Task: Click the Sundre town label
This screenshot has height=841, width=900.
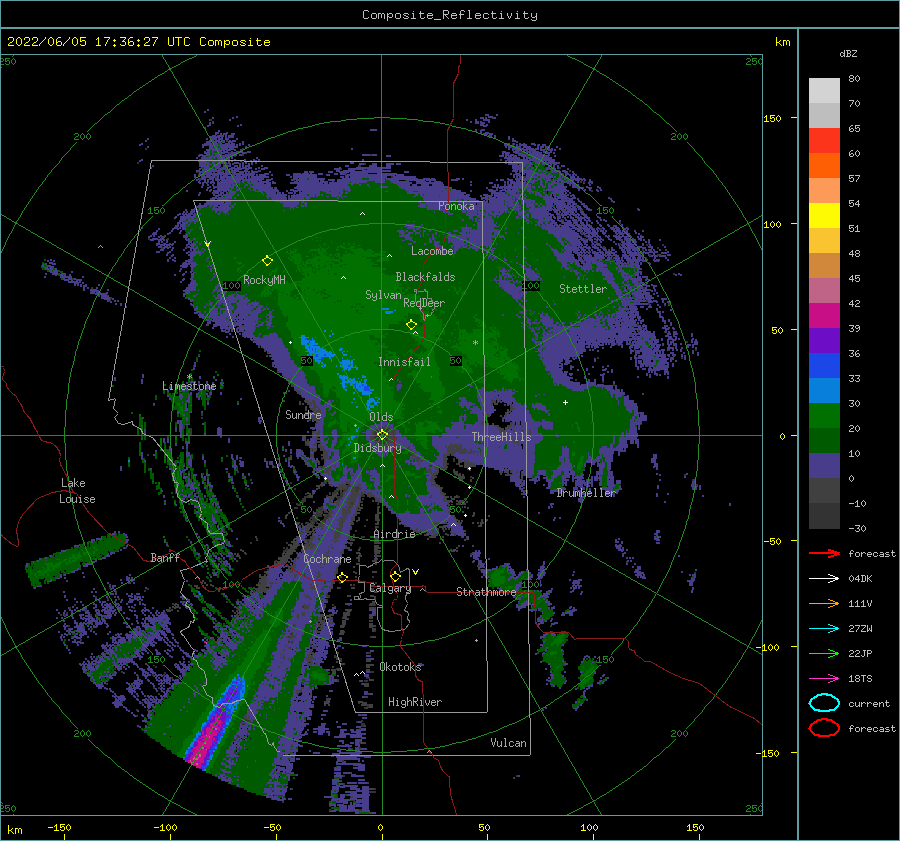Action: tap(303, 414)
